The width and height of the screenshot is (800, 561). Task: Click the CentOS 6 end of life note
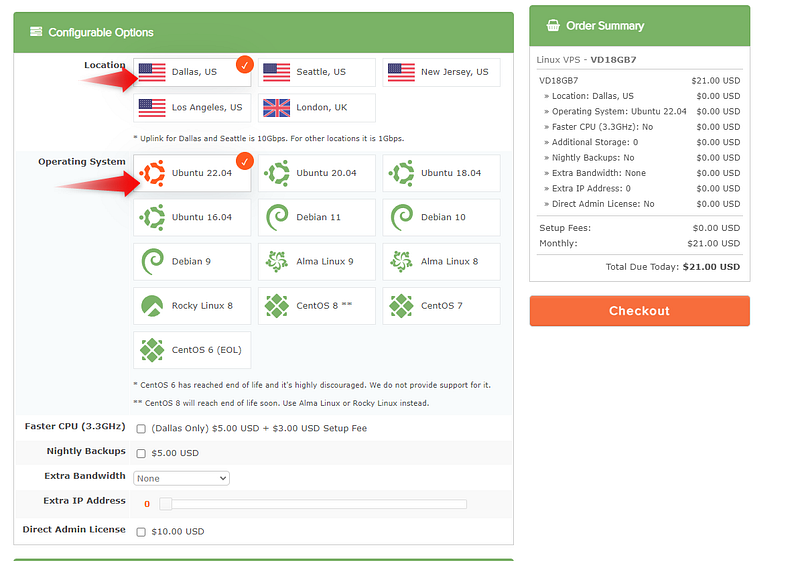(312, 385)
